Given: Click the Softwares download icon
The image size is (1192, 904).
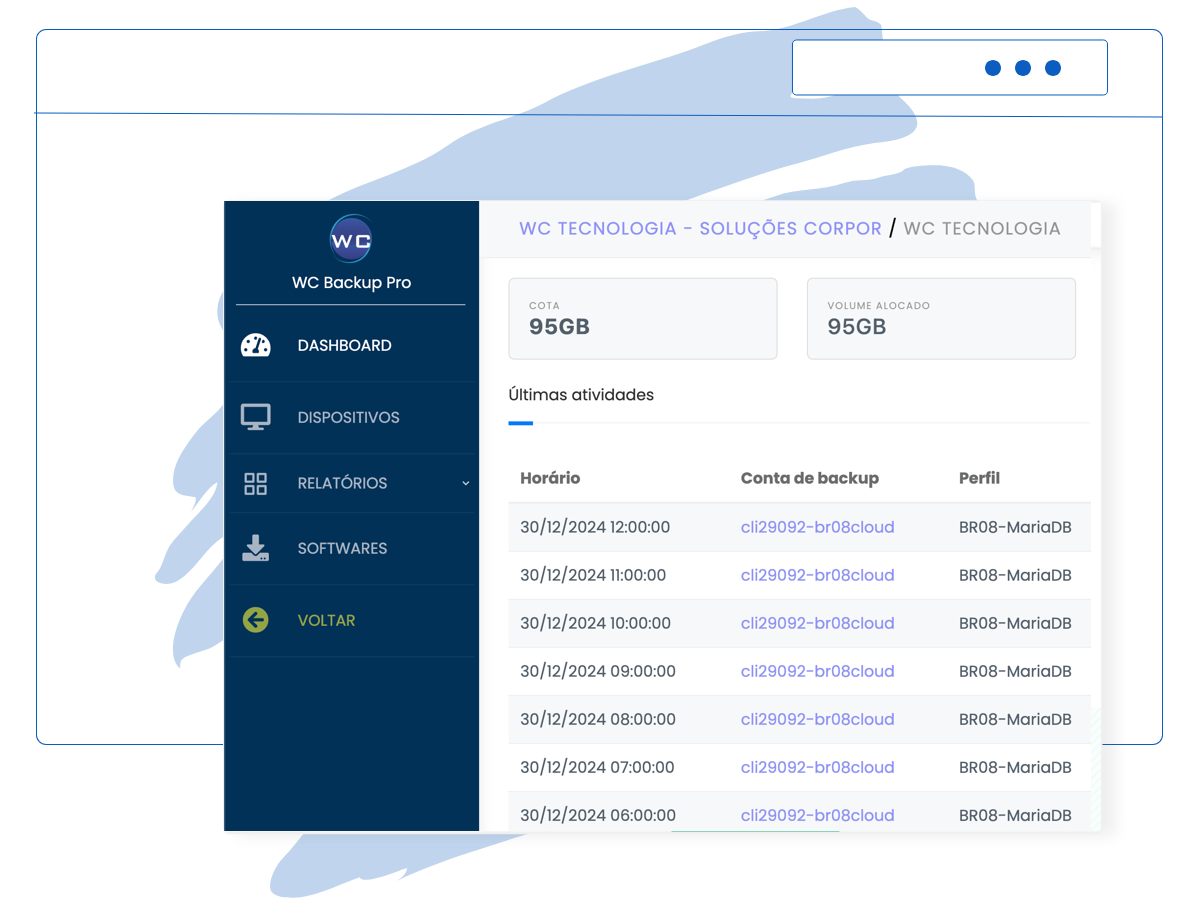Looking at the screenshot, I should tap(256, 548).
